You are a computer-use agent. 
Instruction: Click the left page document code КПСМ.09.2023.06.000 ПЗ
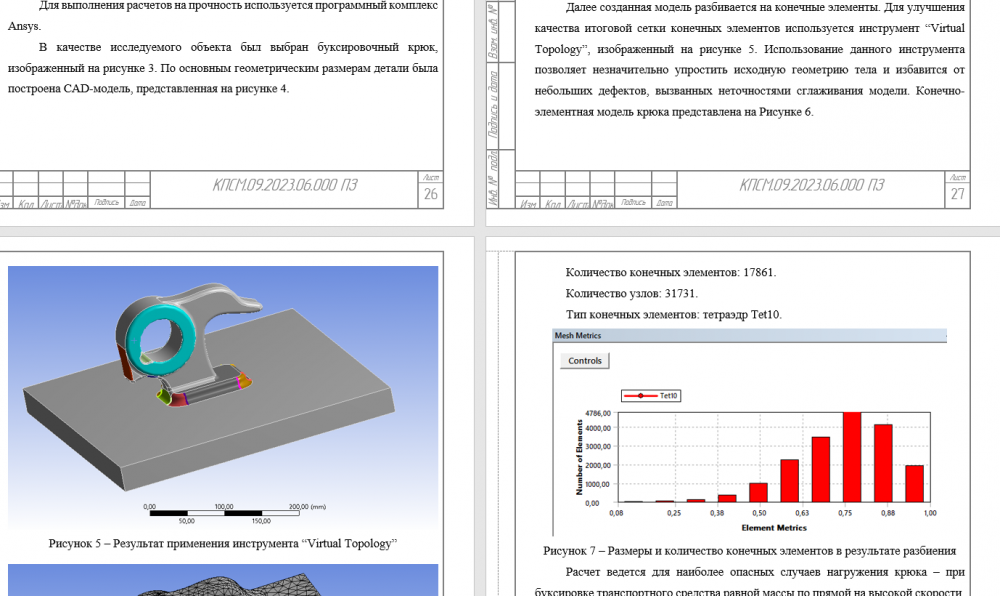[x=285, y=185]
